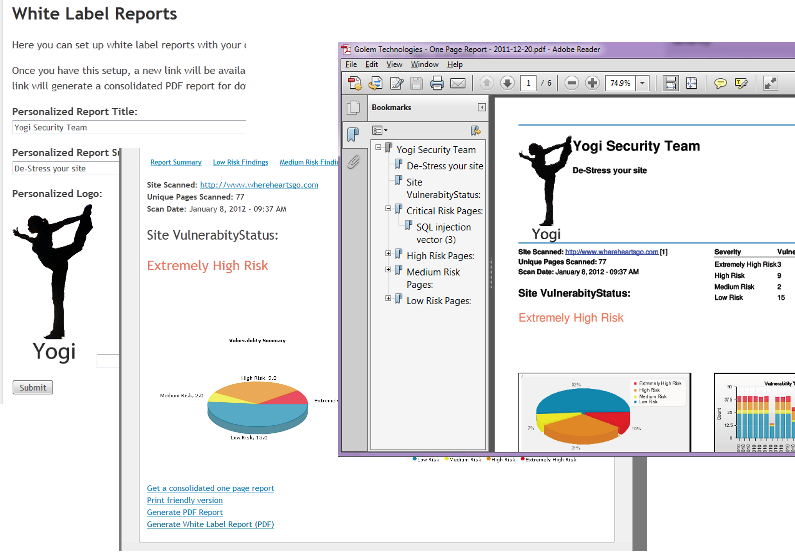Go to previous page with up arrow

(x=487, y=83)
